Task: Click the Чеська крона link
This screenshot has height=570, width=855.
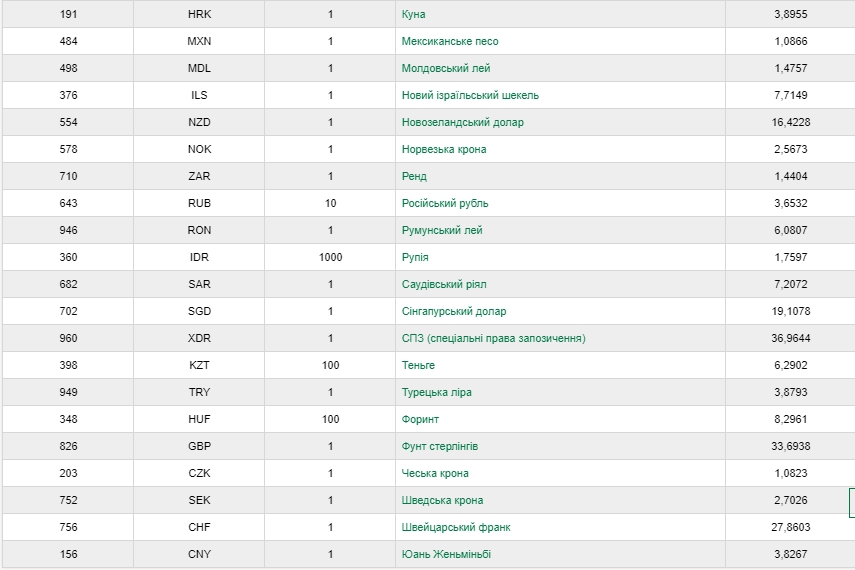Action: 434,473
